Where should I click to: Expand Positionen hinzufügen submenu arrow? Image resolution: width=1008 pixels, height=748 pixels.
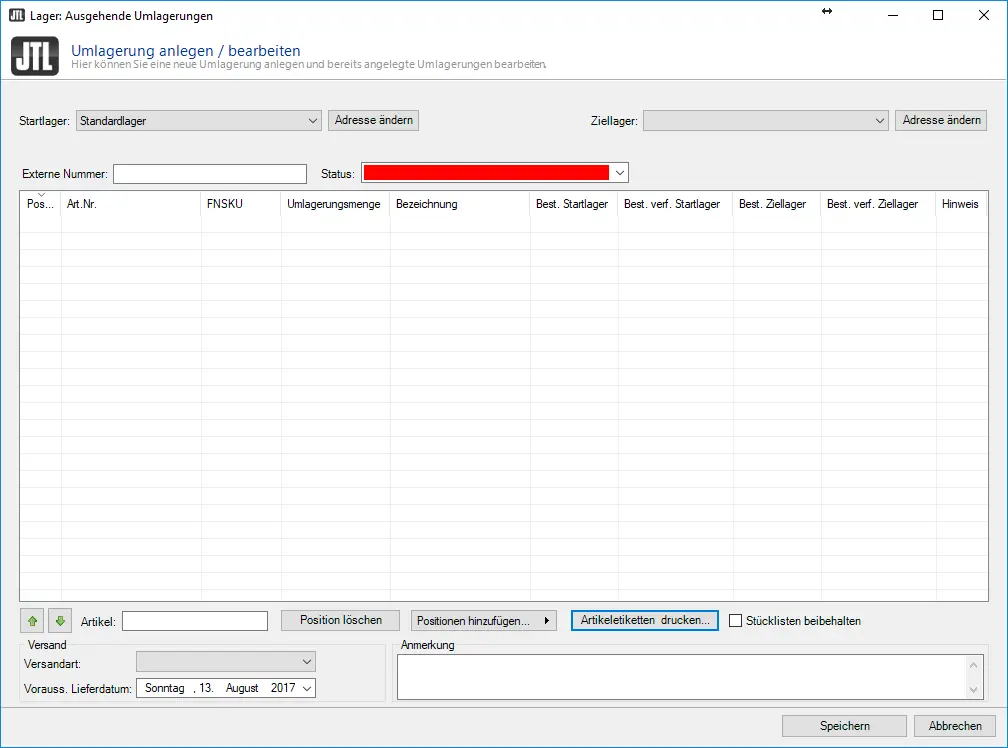546,621
